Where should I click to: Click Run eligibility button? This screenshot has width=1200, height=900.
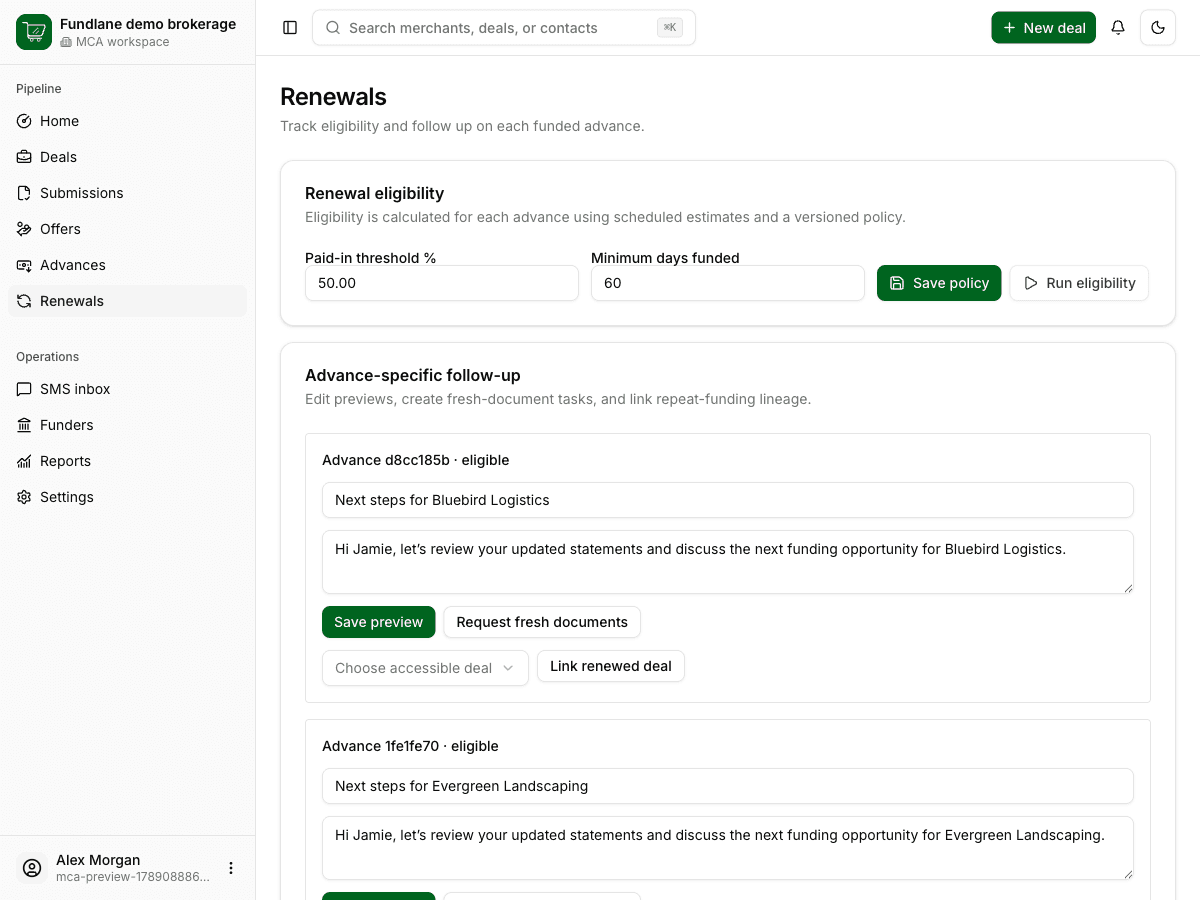1079,283
